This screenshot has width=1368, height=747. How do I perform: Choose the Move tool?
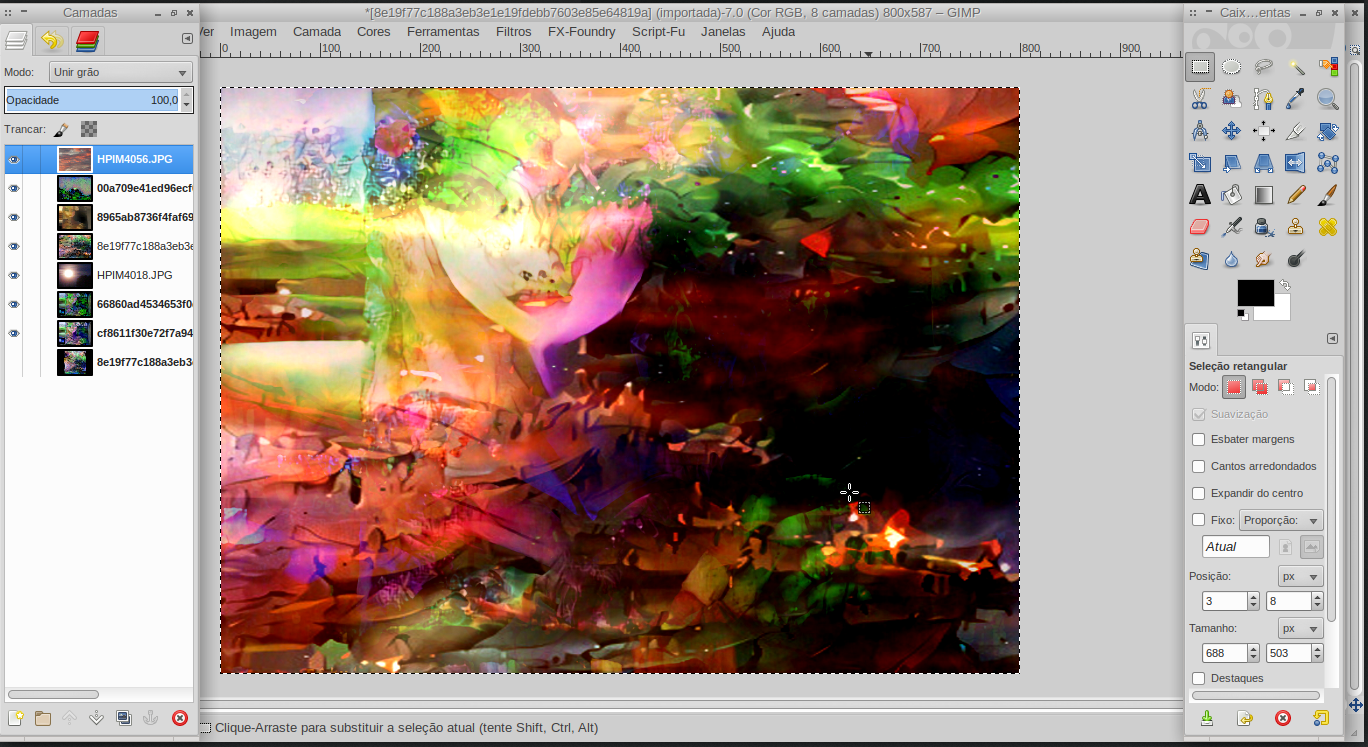[x=1232, y=131]
